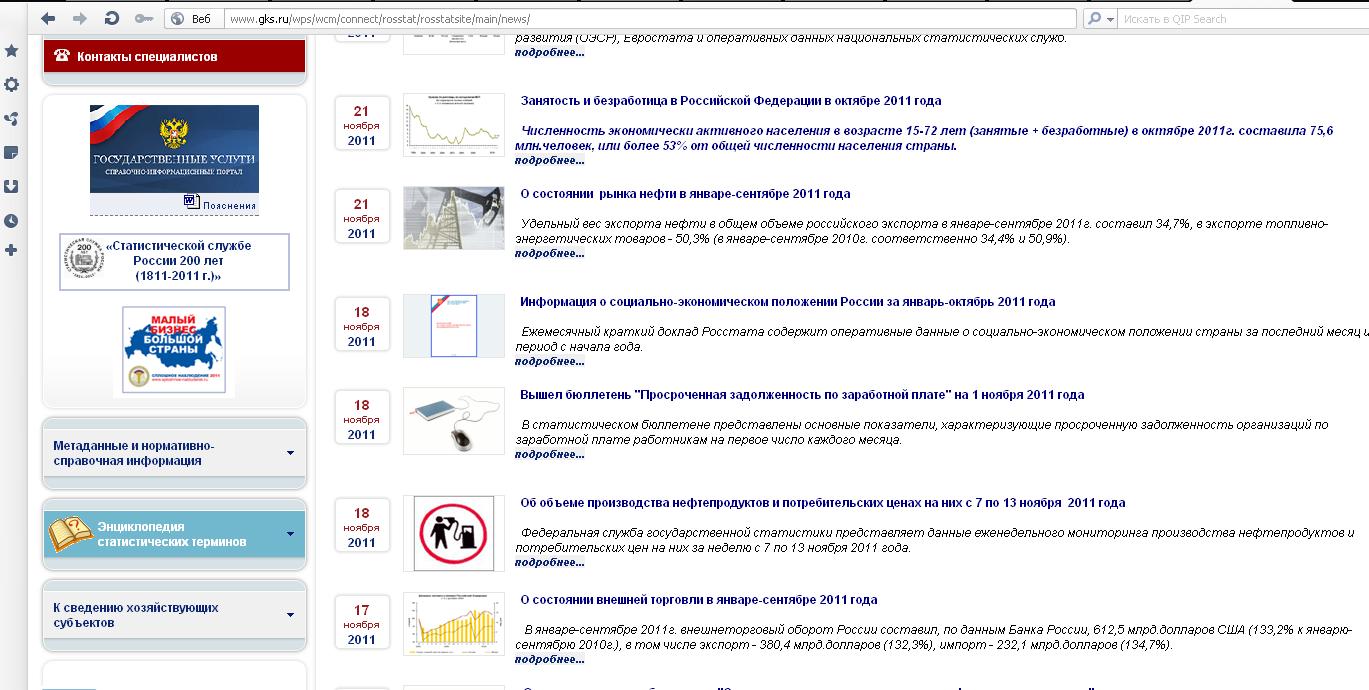The image size is (1369, 690).
Task: Open phone and mouse thumbnail image
Action: pos(454,420)
